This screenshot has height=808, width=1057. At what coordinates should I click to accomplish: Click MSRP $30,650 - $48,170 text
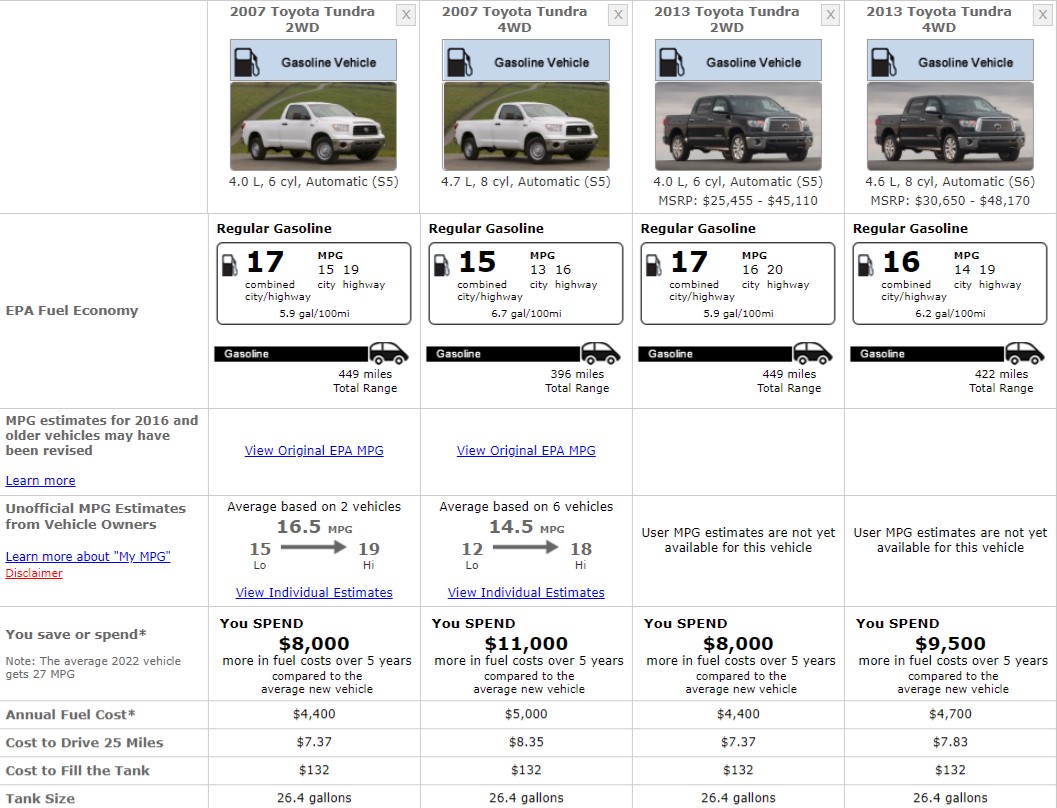click(950, 200)
